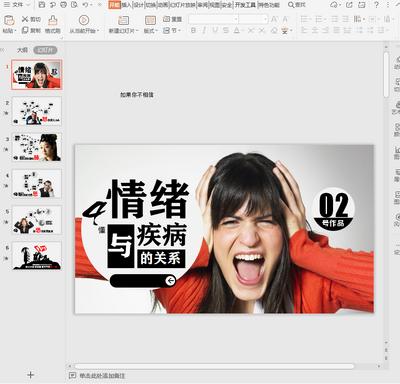Click the Share export icon

pos(349,5)
